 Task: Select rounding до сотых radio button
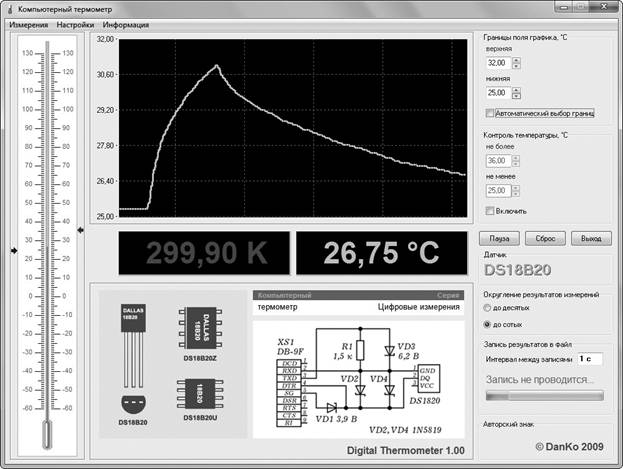(487, 325)
